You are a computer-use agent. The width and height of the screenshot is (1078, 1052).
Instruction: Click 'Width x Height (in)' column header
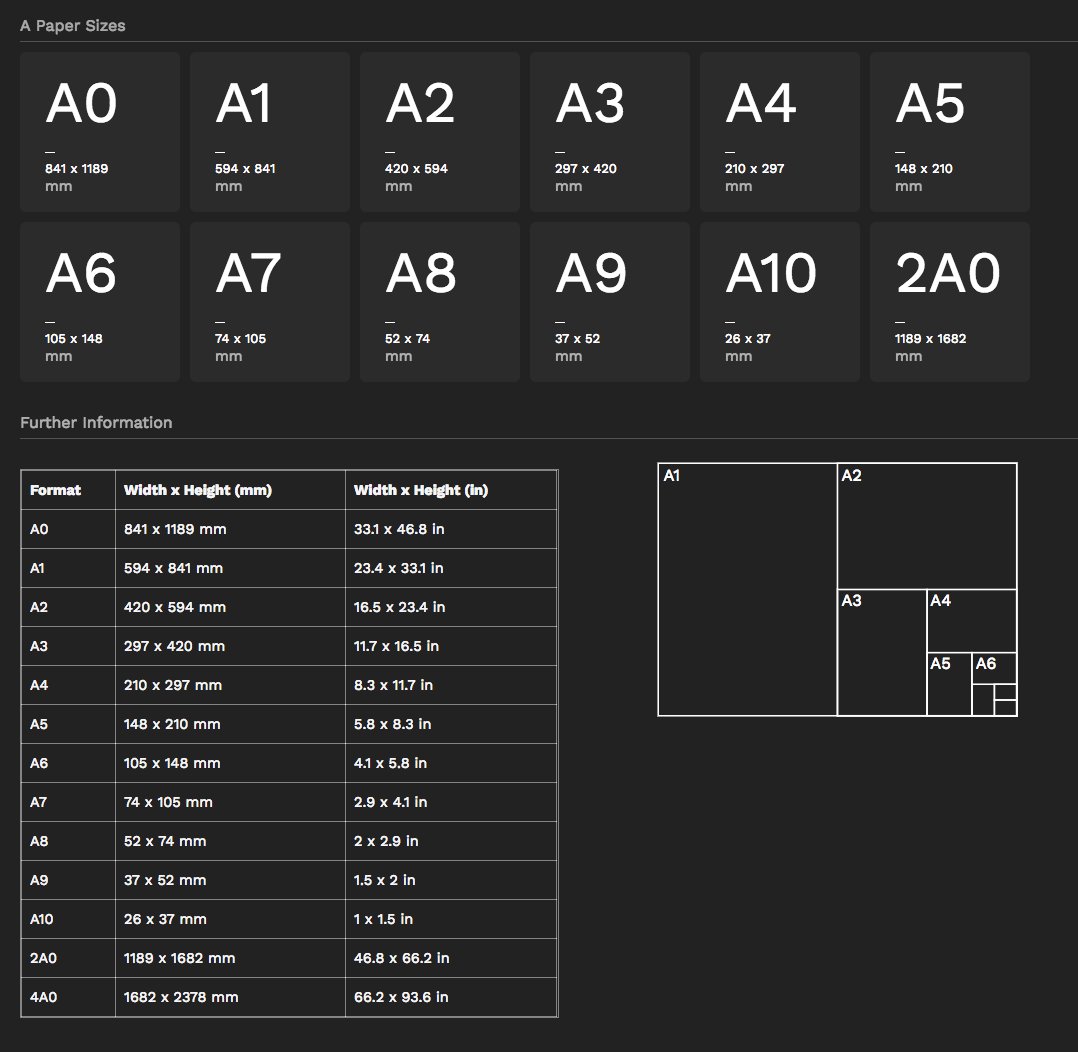451,490
